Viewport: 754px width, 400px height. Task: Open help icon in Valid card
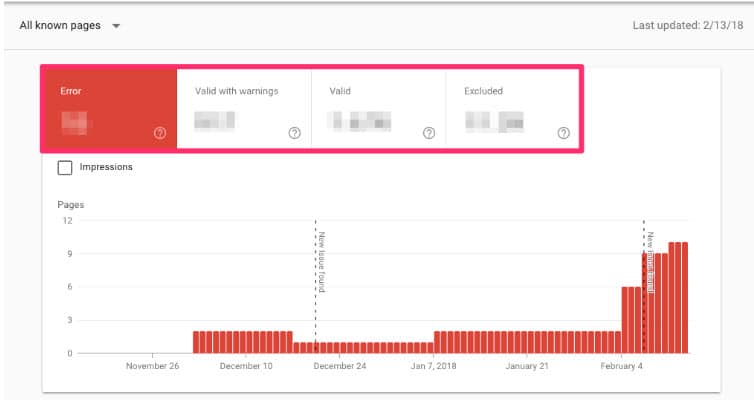click(429, 133)
